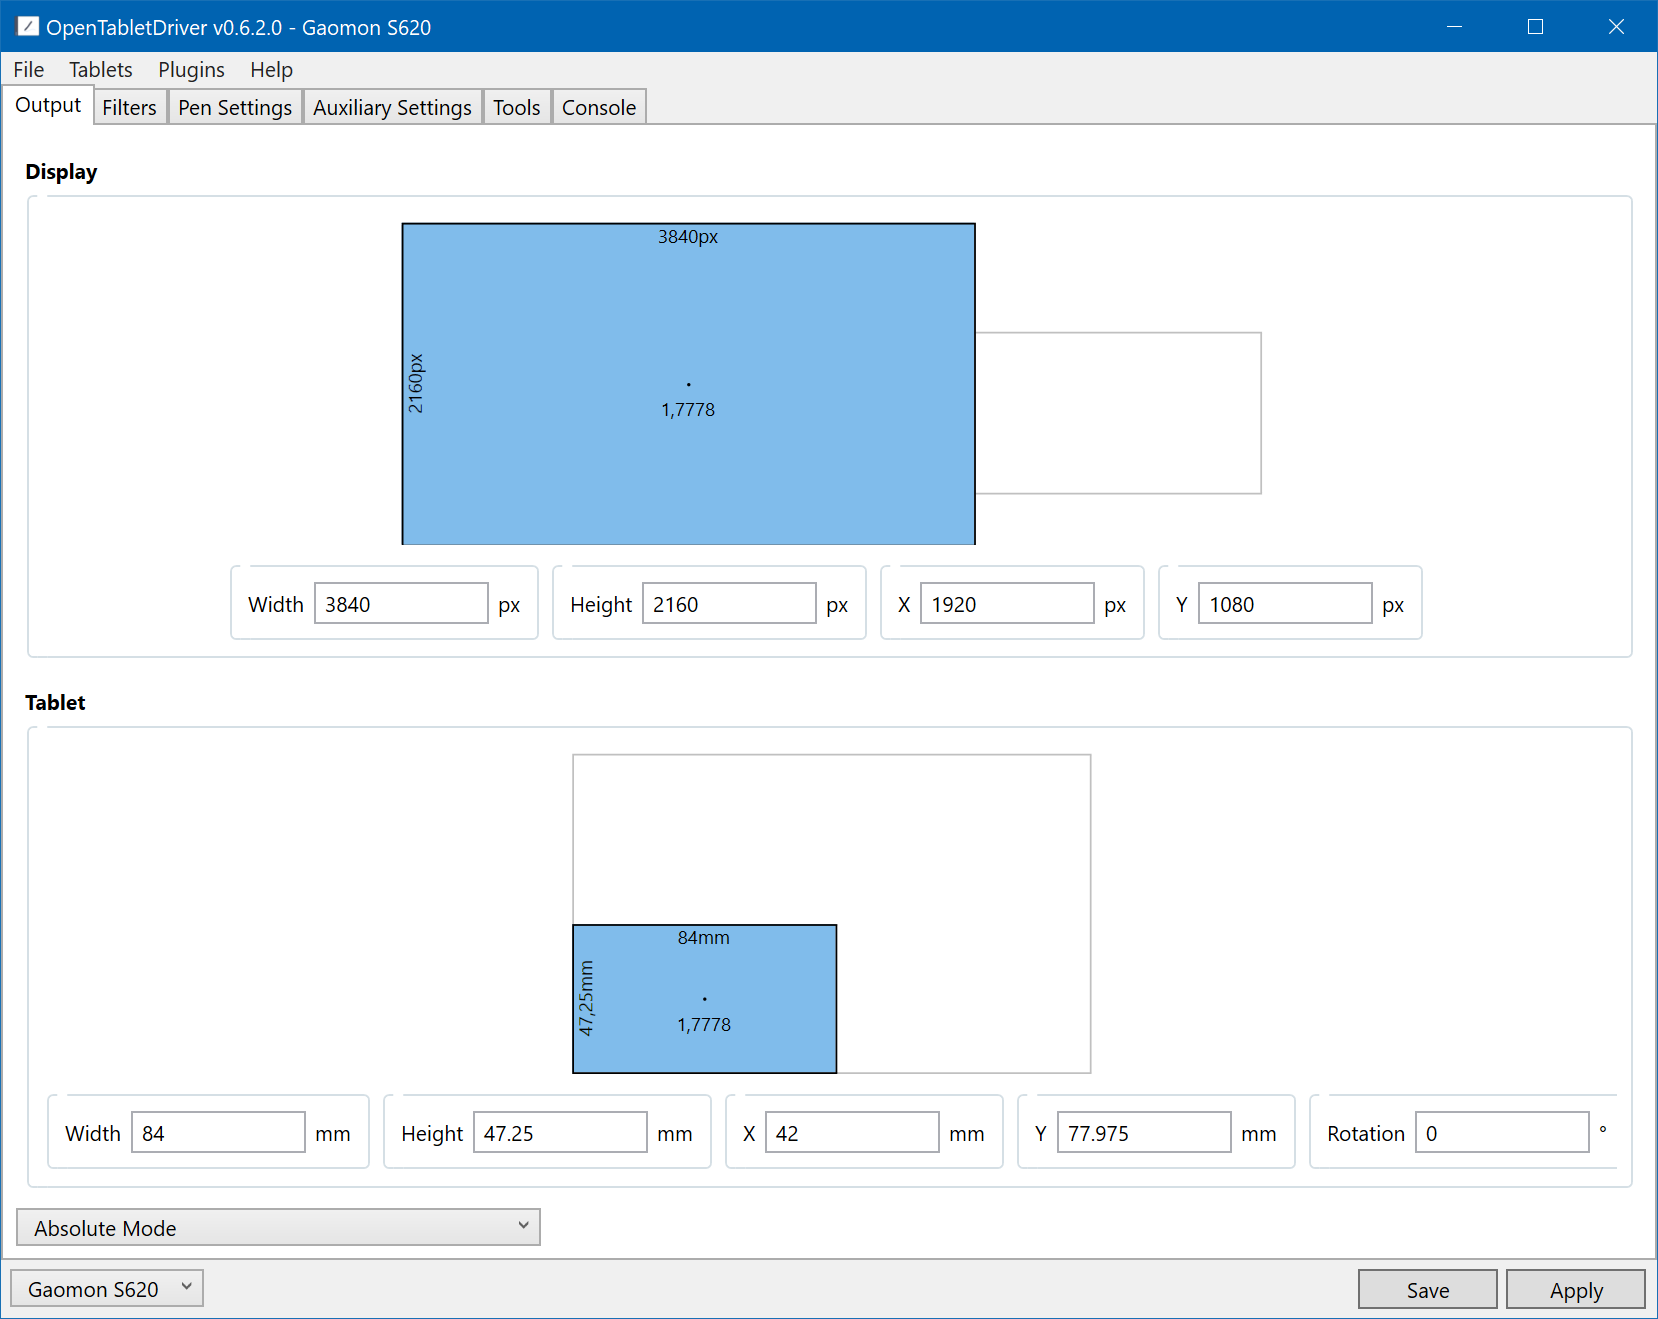Click the OpenTabletDriver app icon in title bar
This screenshot has width=1658, height=1319.
point(28,27)
